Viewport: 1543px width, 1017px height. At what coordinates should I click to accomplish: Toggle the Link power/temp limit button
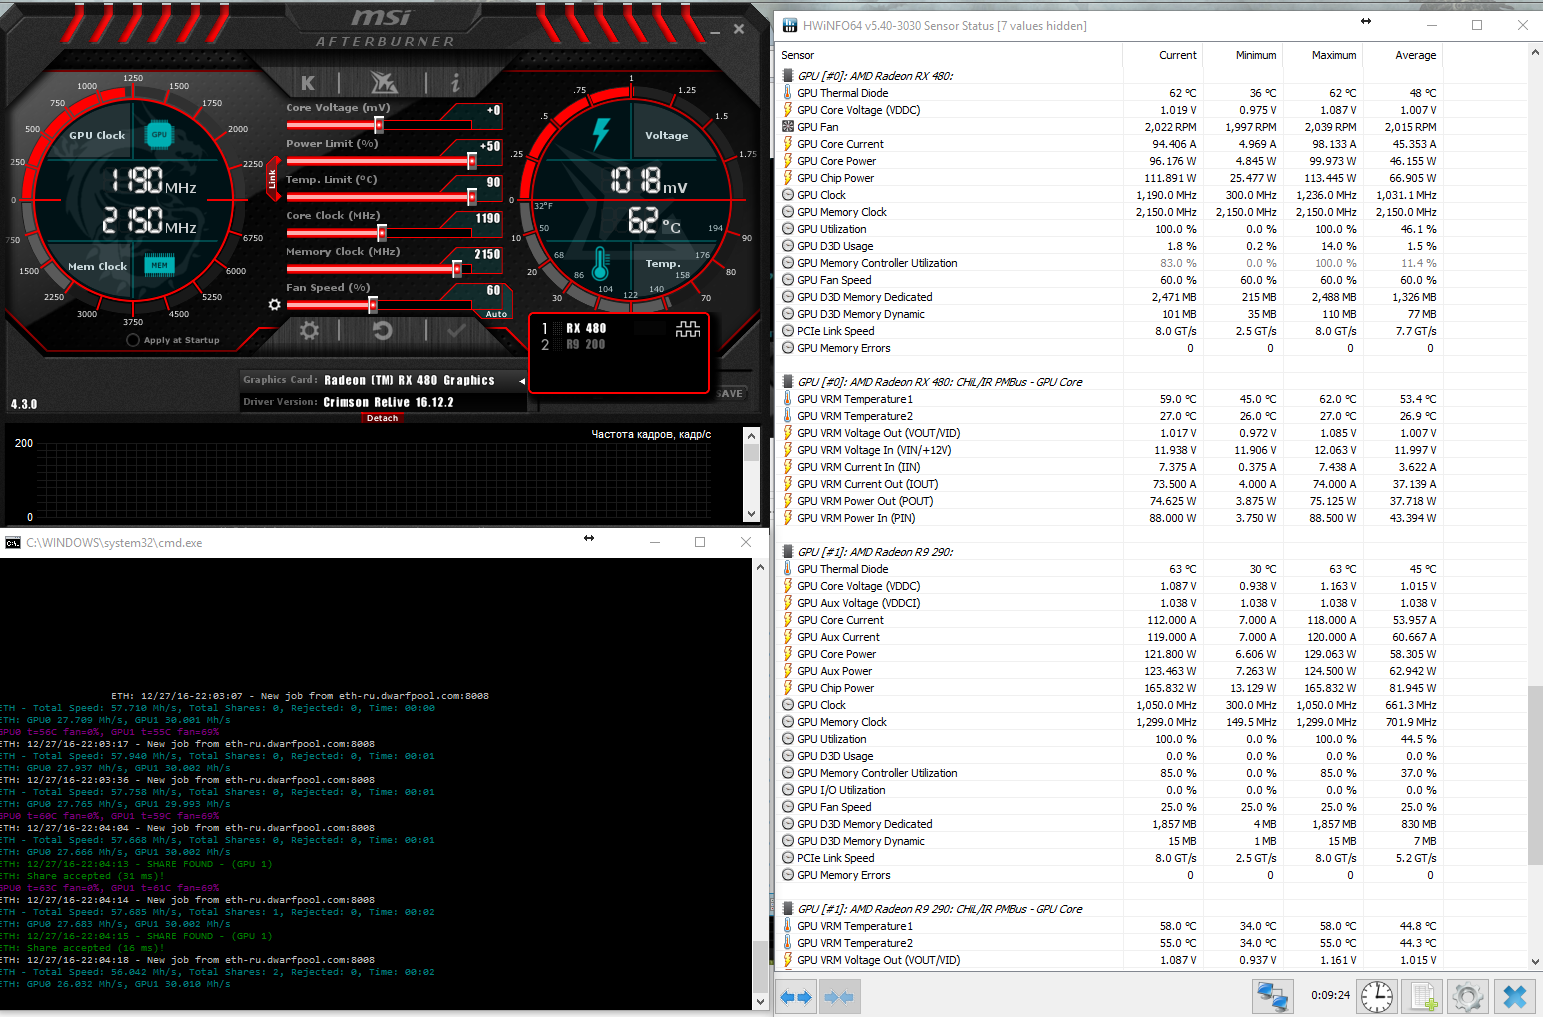tap(272, 179)
